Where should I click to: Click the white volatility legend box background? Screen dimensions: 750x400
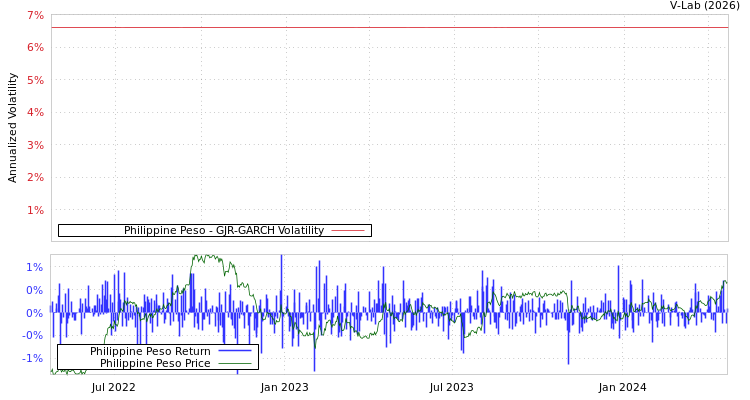90,231
